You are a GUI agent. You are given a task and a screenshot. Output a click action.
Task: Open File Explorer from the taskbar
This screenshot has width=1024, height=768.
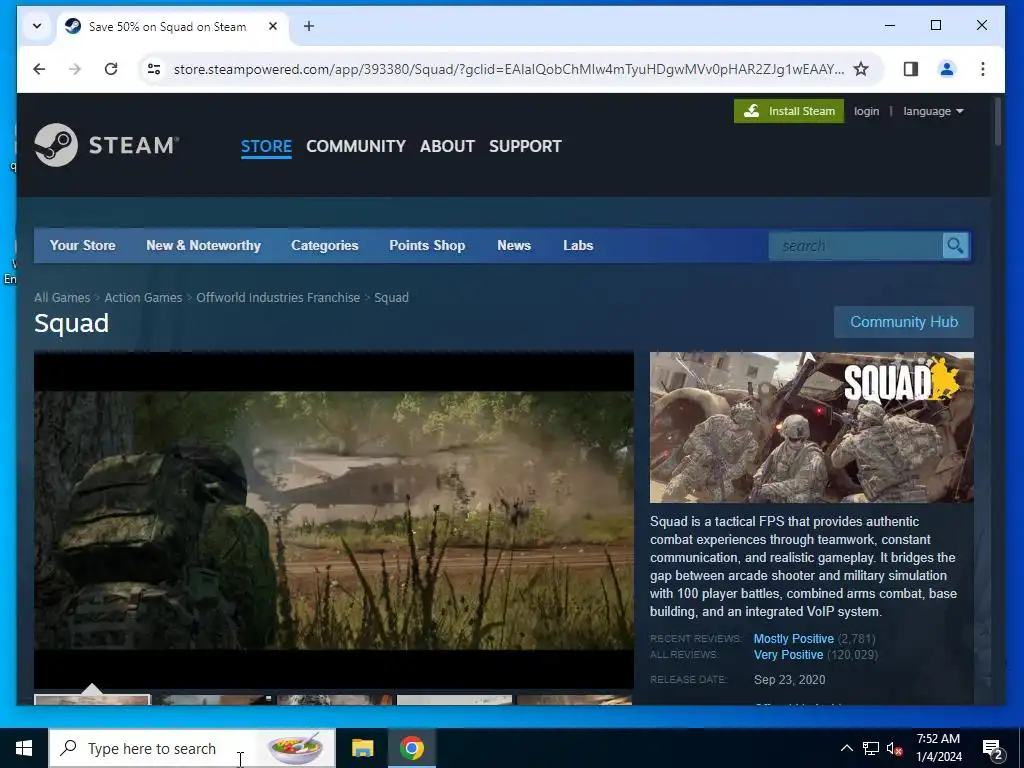tap(362, 748)
